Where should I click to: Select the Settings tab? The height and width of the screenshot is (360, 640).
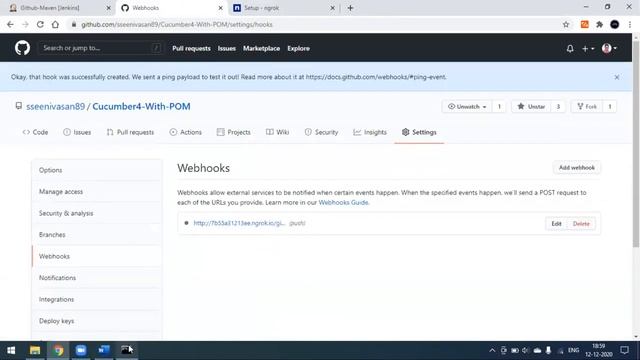point(419,132)
